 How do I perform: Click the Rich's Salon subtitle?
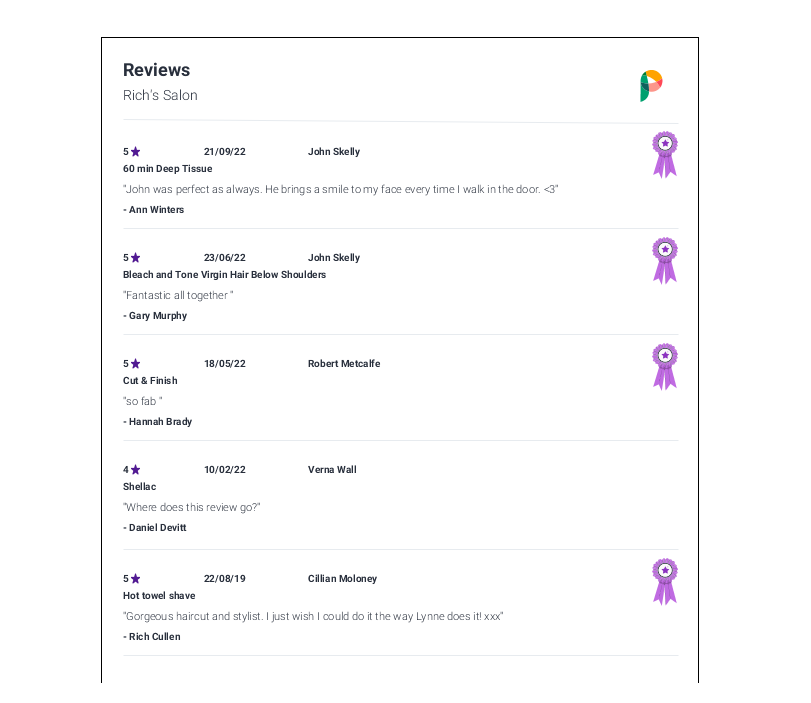160,95
